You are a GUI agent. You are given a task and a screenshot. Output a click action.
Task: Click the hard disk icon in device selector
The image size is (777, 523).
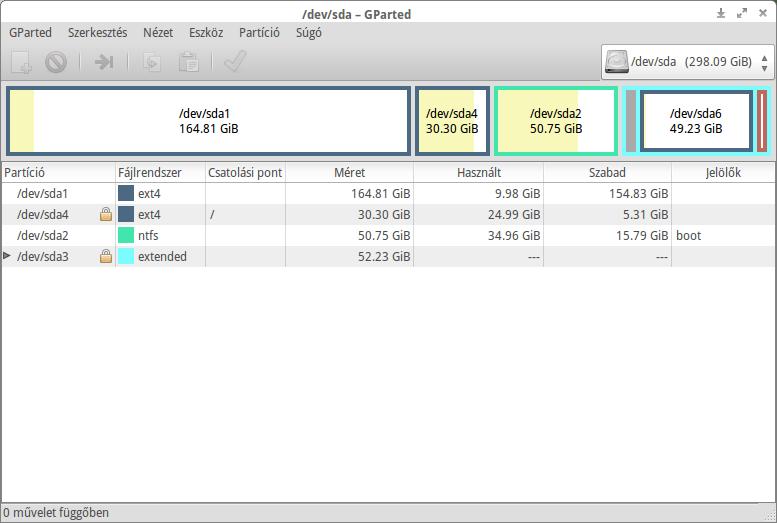(x=616, y=62)
